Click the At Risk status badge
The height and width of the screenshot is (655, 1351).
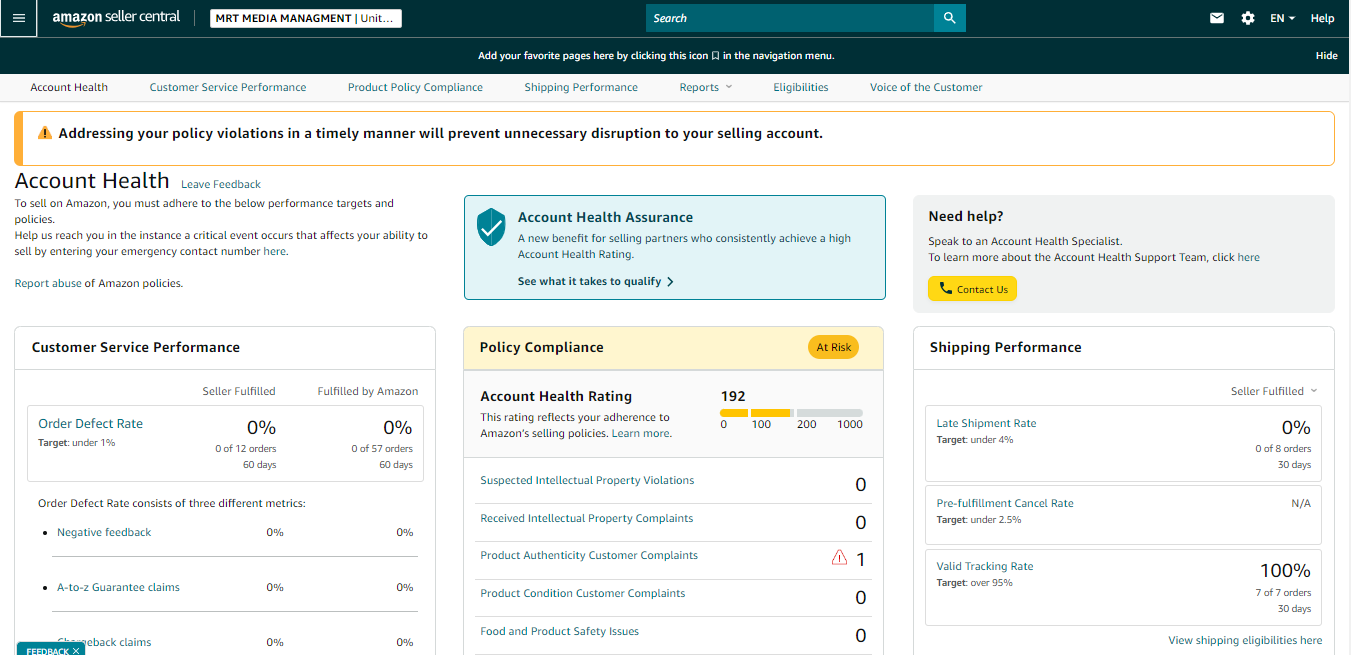click(833, 347)
